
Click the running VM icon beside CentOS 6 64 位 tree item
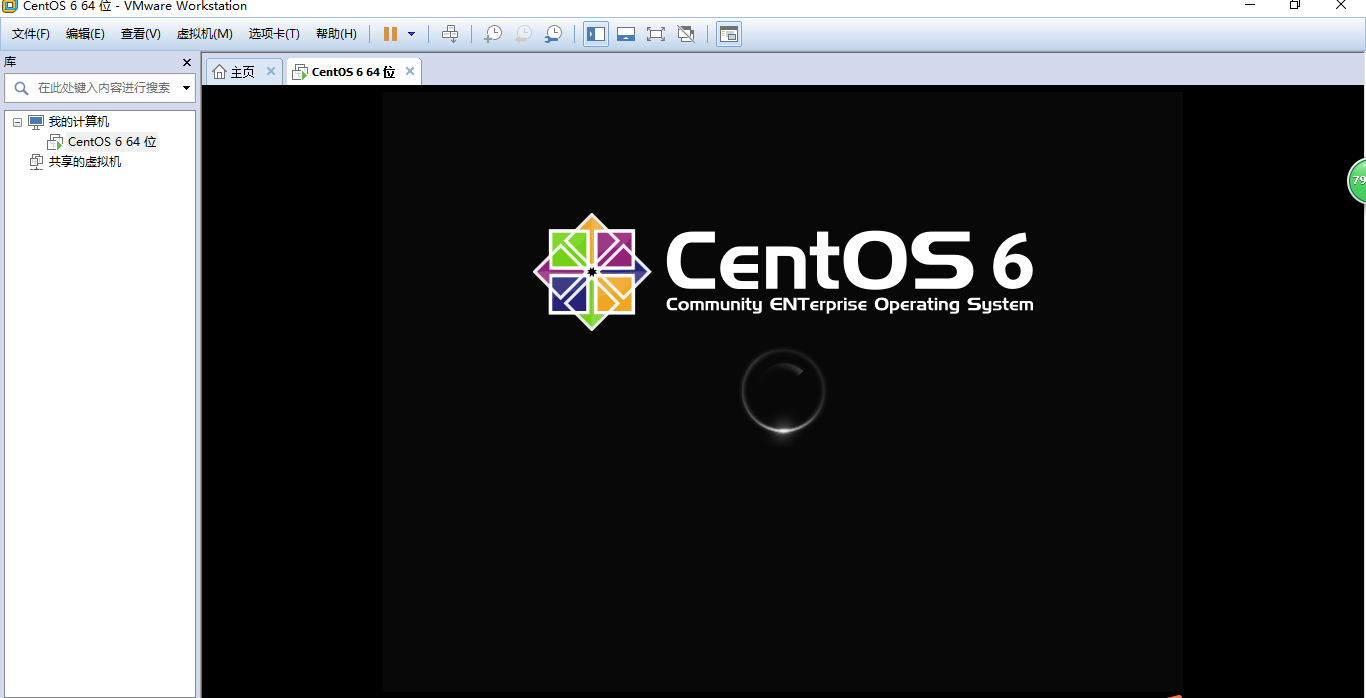tap(55, 142)
